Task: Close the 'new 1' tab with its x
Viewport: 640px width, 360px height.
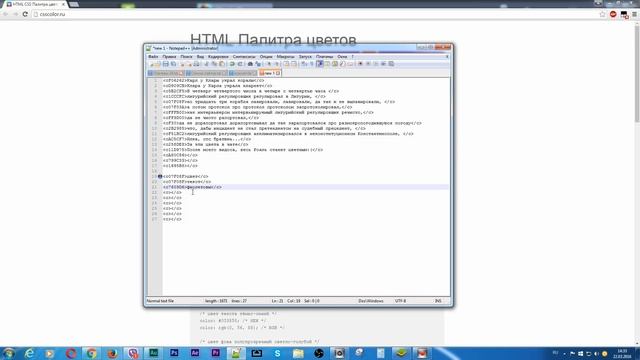Action: pos(278,73)
